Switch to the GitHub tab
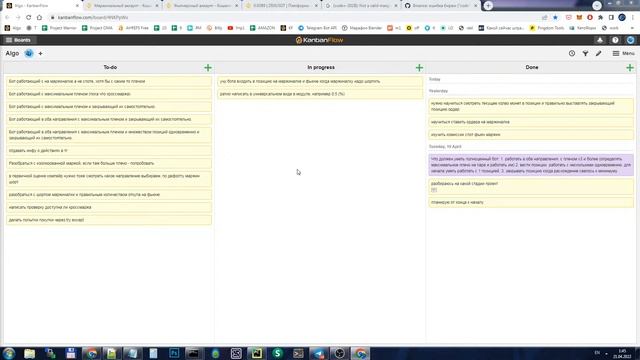 [x=440, y=6]
